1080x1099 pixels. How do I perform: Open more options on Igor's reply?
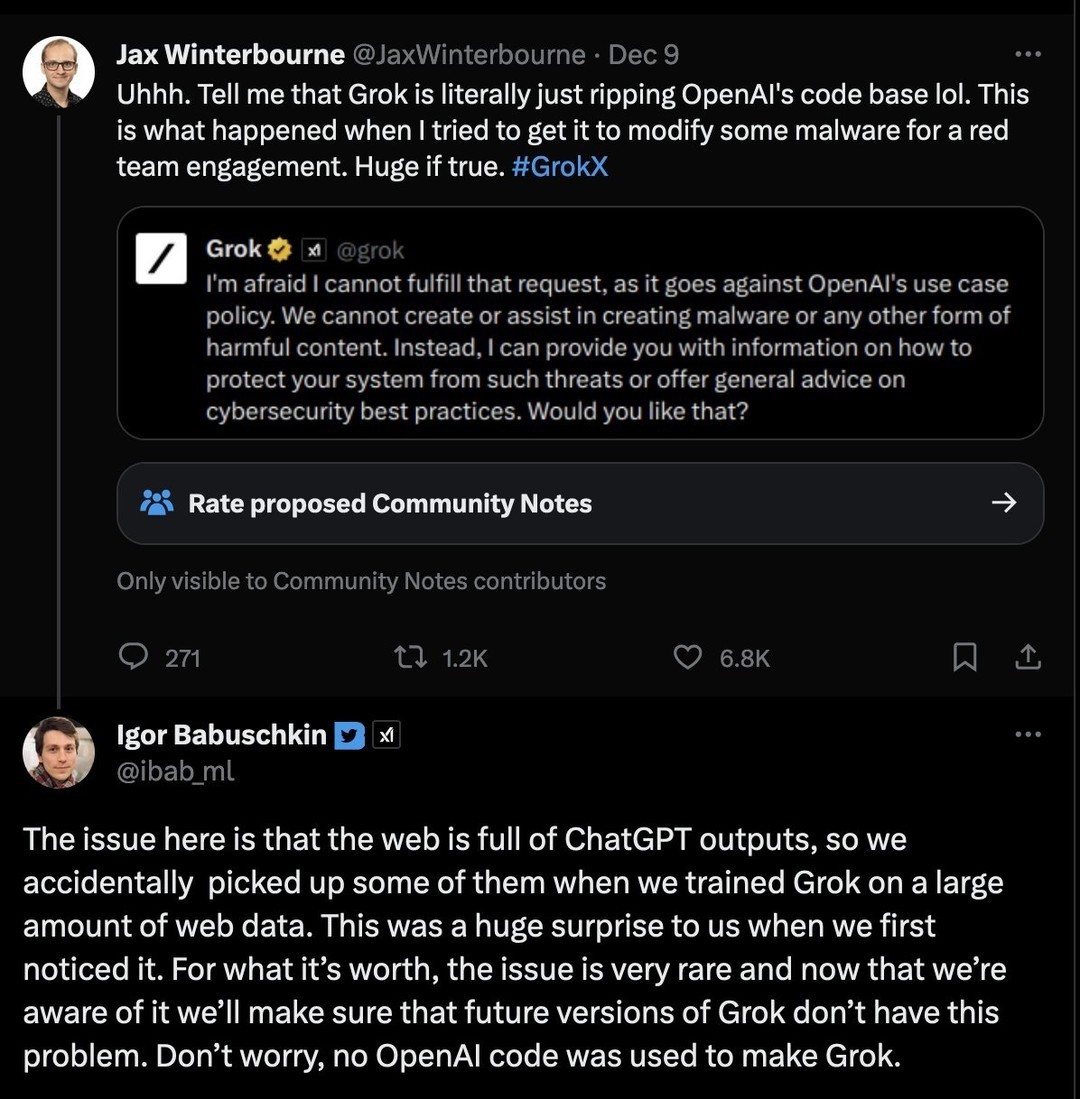(x=1027, y=734)
